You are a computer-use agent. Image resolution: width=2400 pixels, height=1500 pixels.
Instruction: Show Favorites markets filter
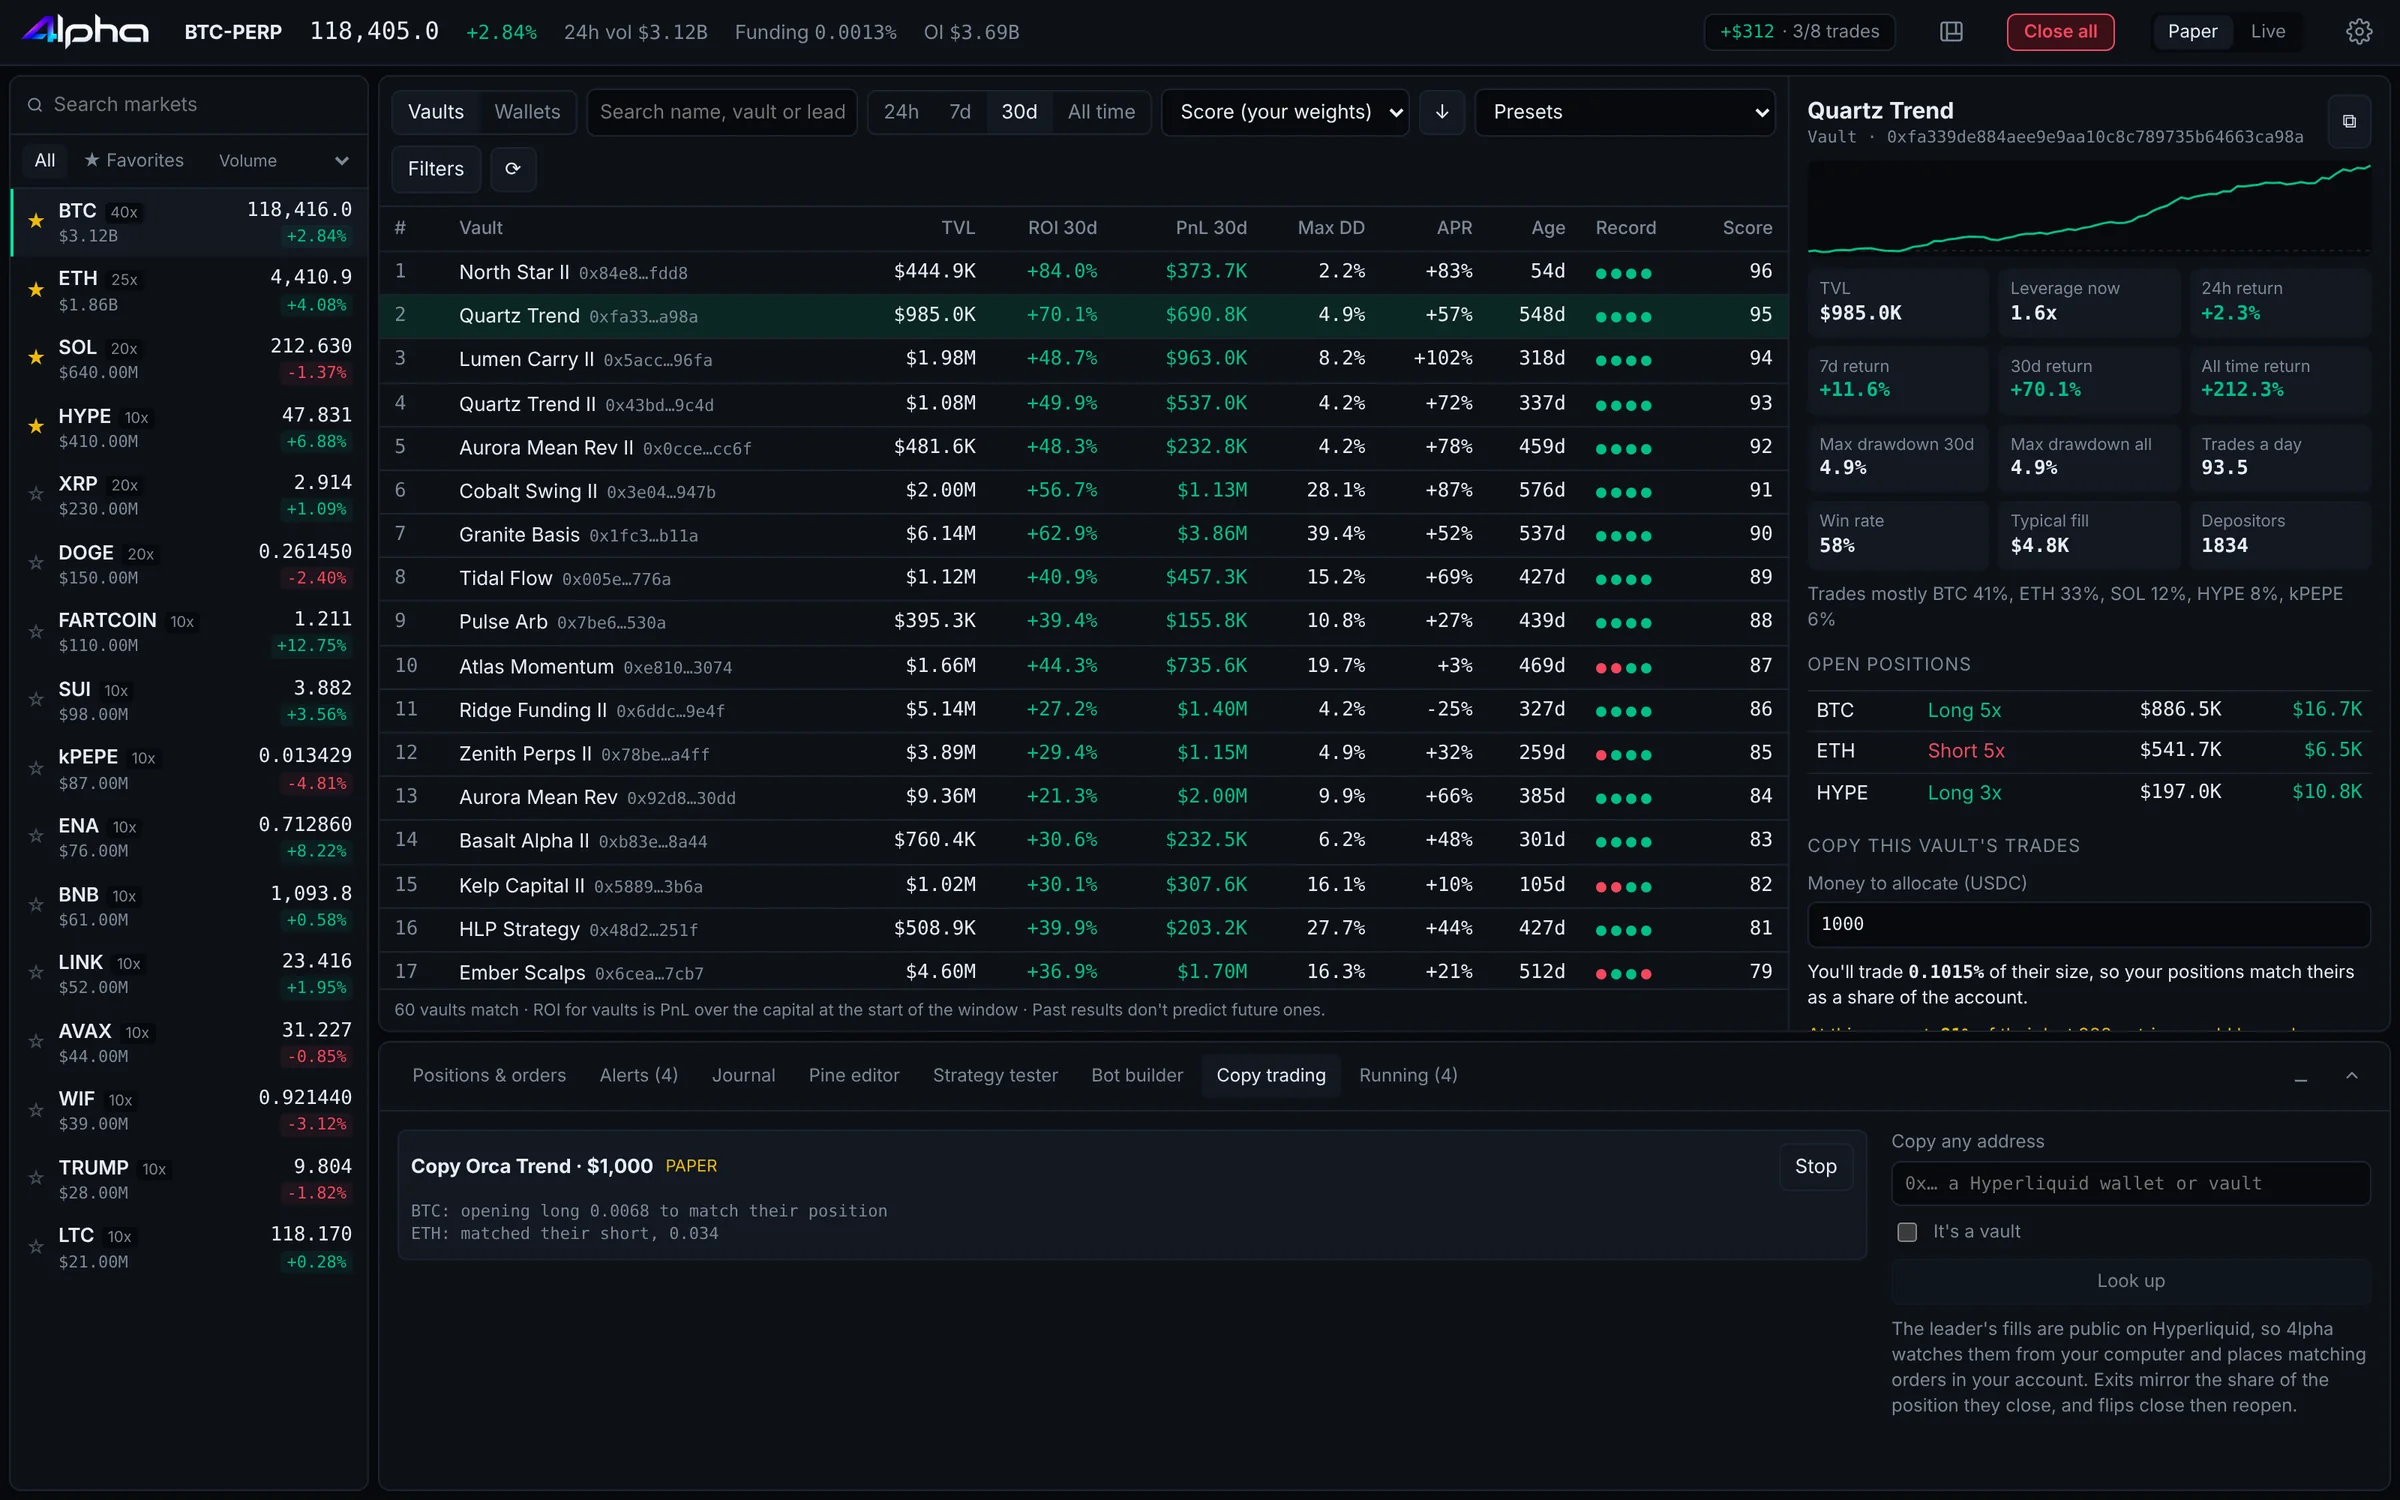pyautogui.click(x=134, y=161)
